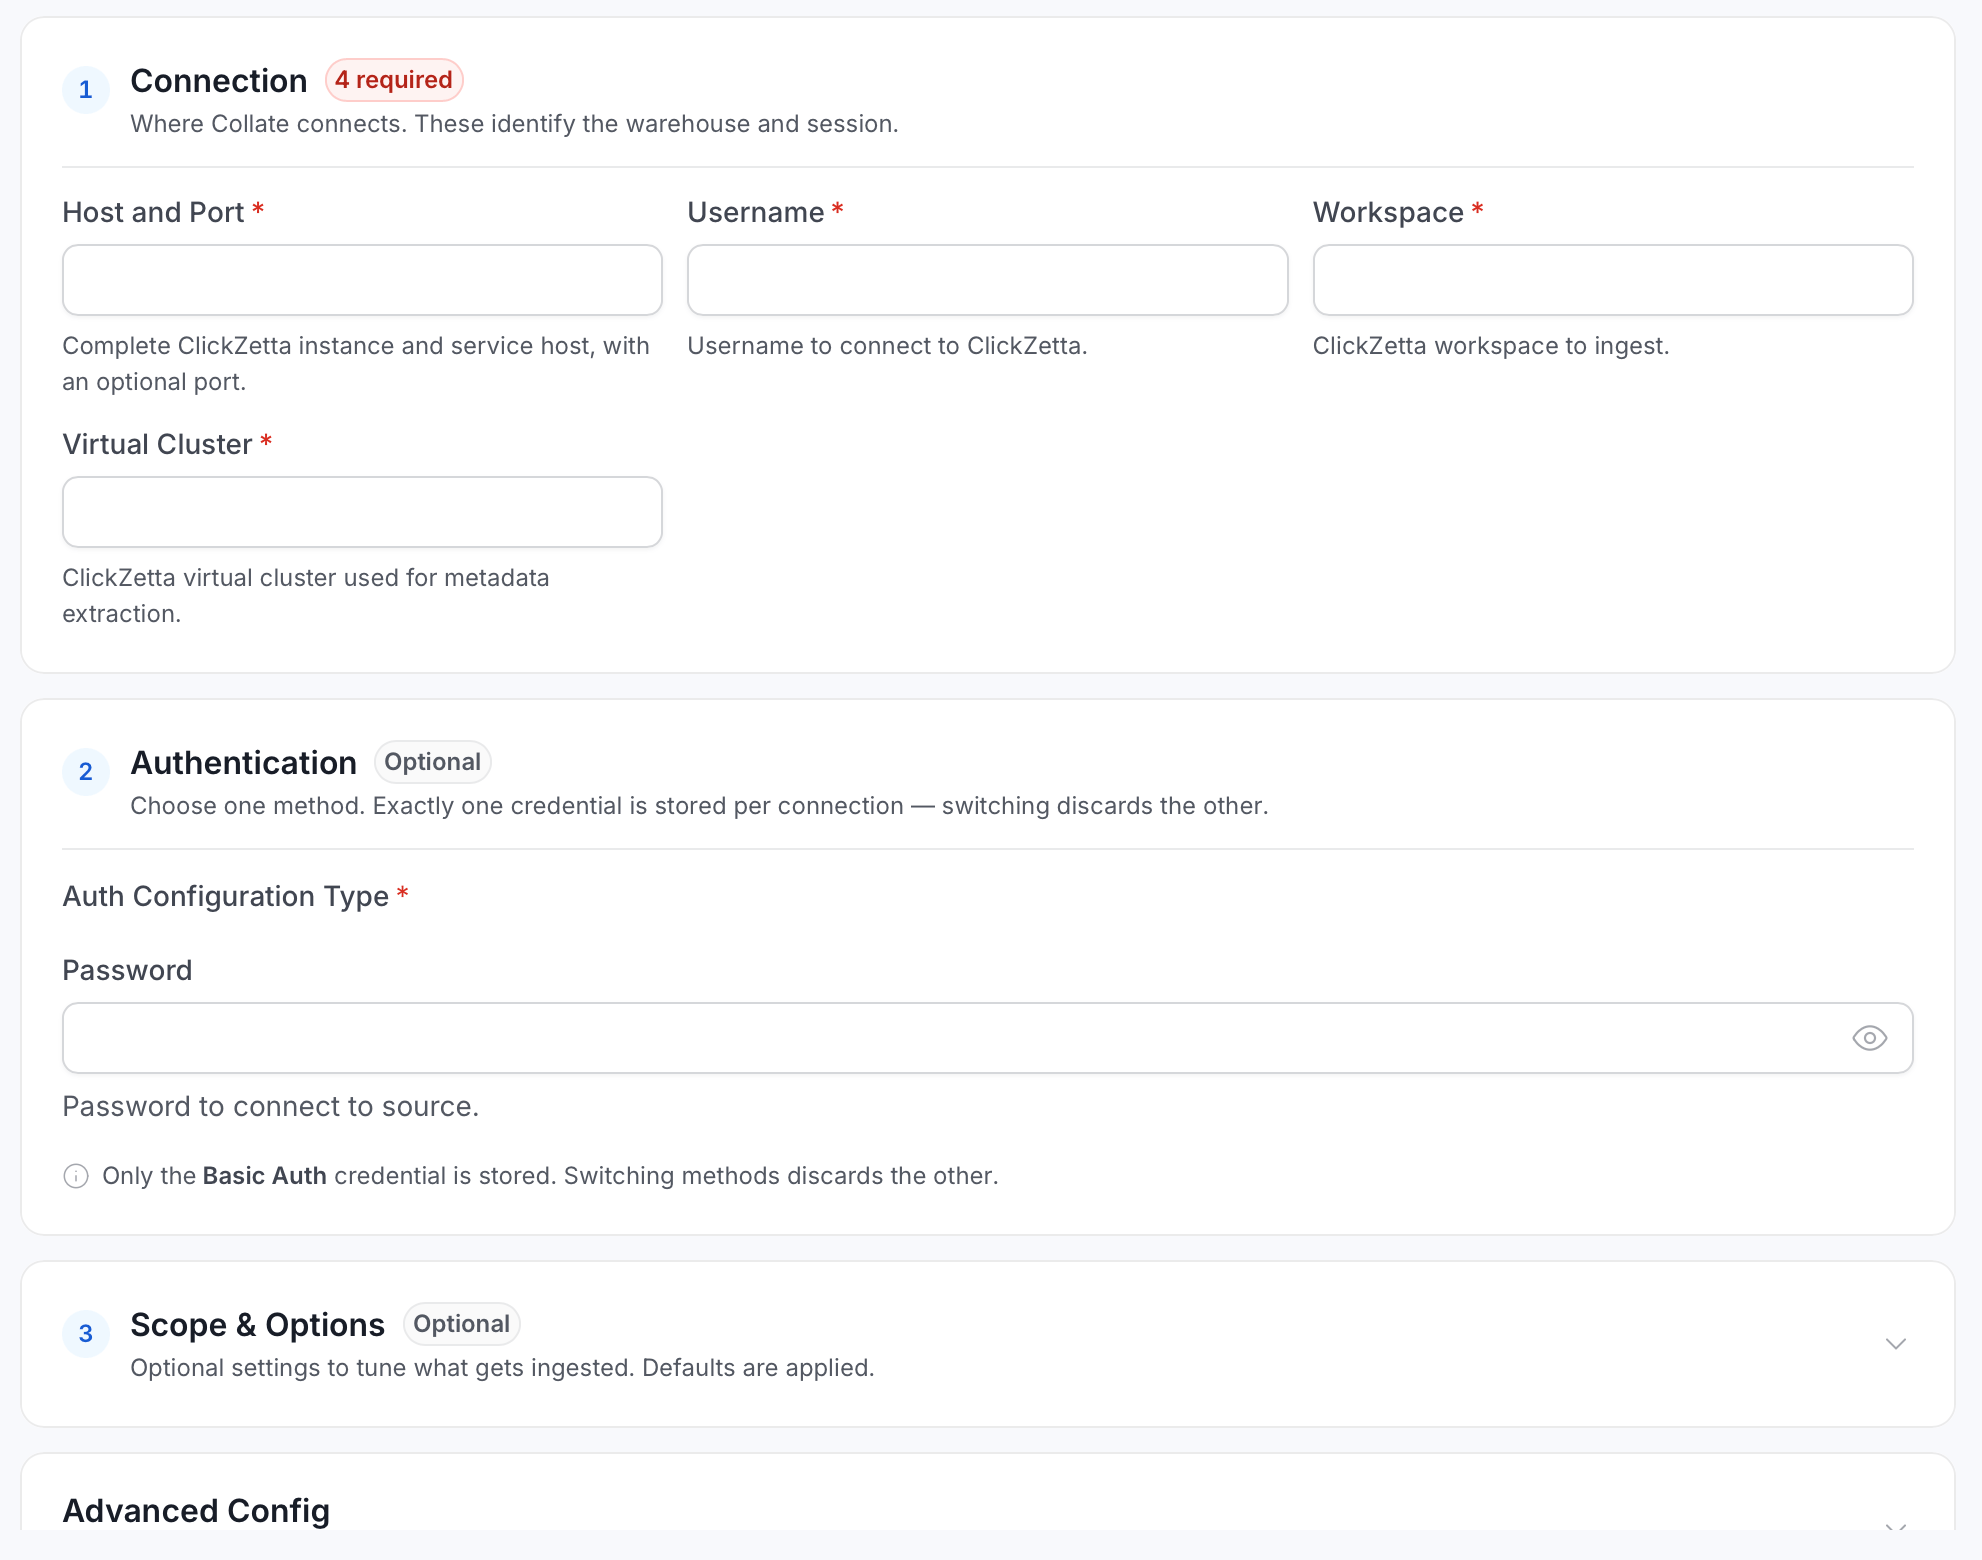Click the step 2 number badge
1982x1560 pixels.
click(86, 772)
